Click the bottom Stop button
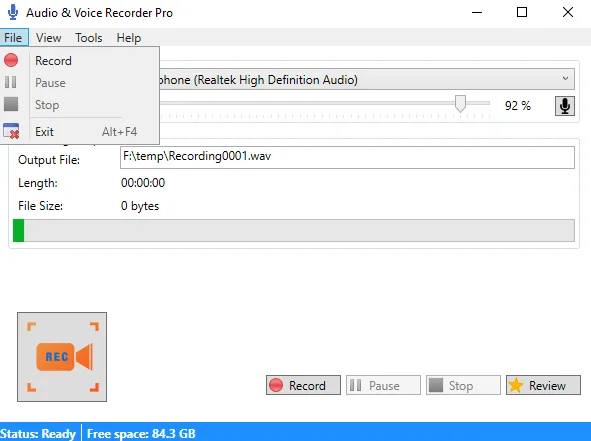 pyautogui.click(x=463, y=385)
